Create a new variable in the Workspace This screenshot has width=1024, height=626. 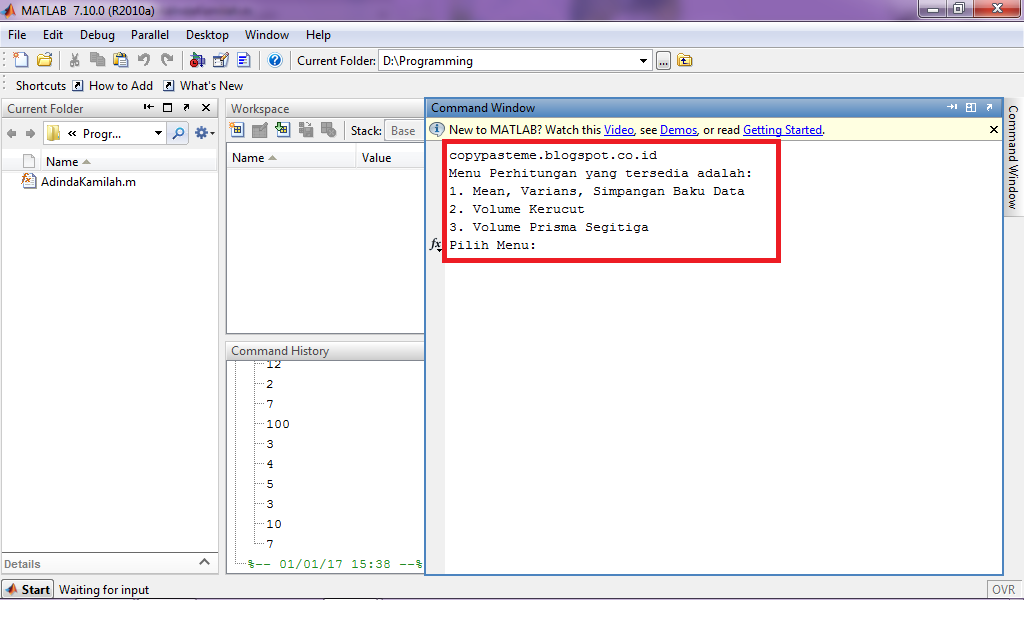pyautogui.click(x=237, y=130)
